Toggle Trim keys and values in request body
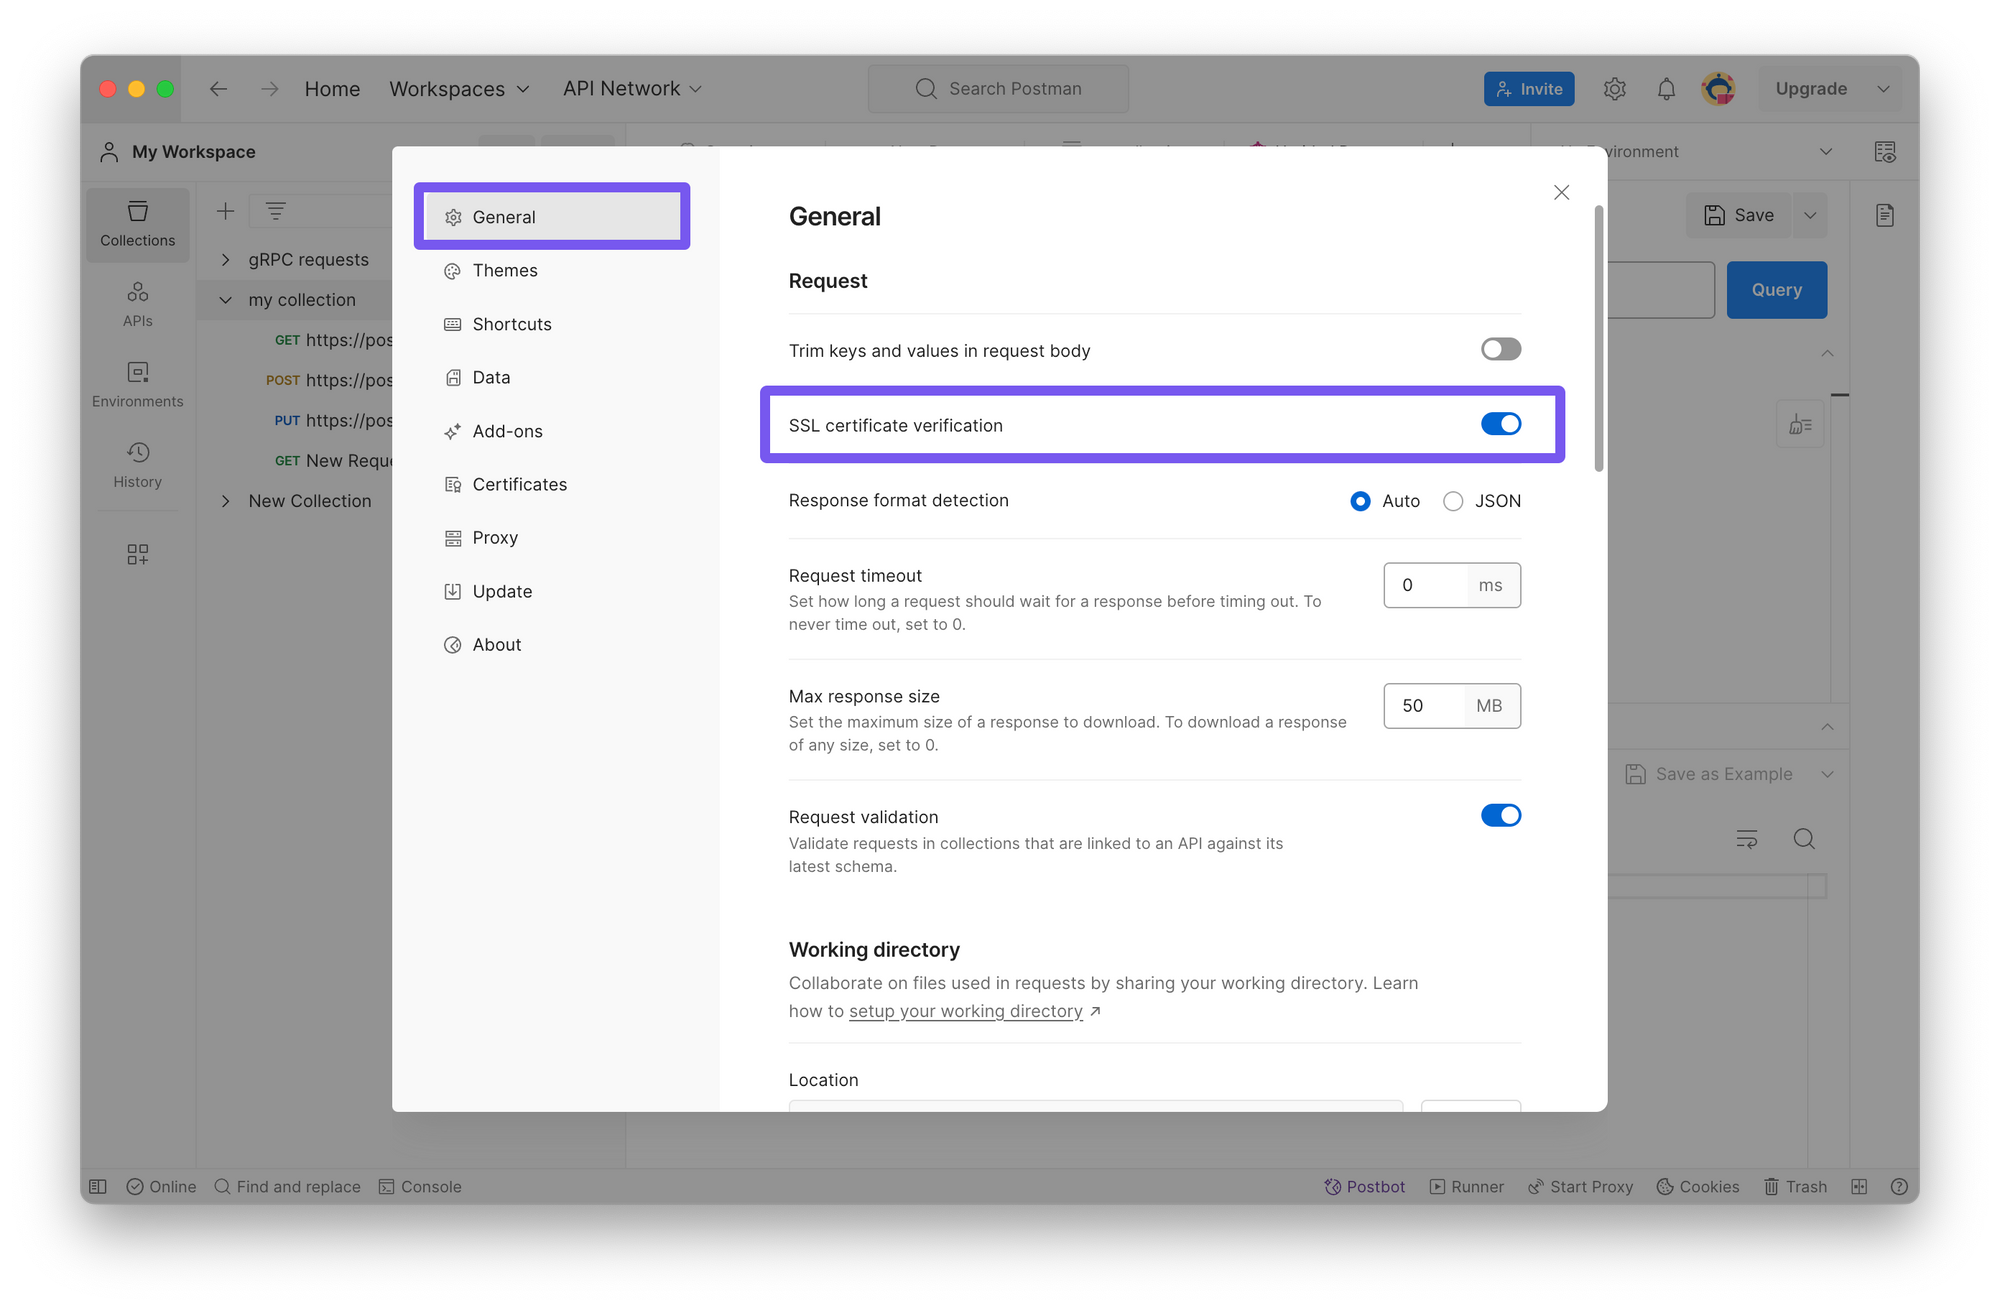 point(1500,349)
